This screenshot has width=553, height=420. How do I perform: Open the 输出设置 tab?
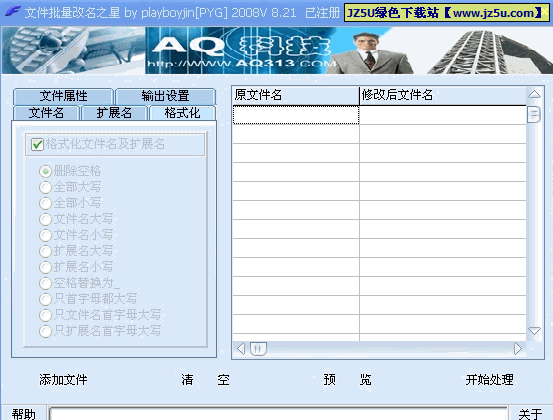point(165,96)
